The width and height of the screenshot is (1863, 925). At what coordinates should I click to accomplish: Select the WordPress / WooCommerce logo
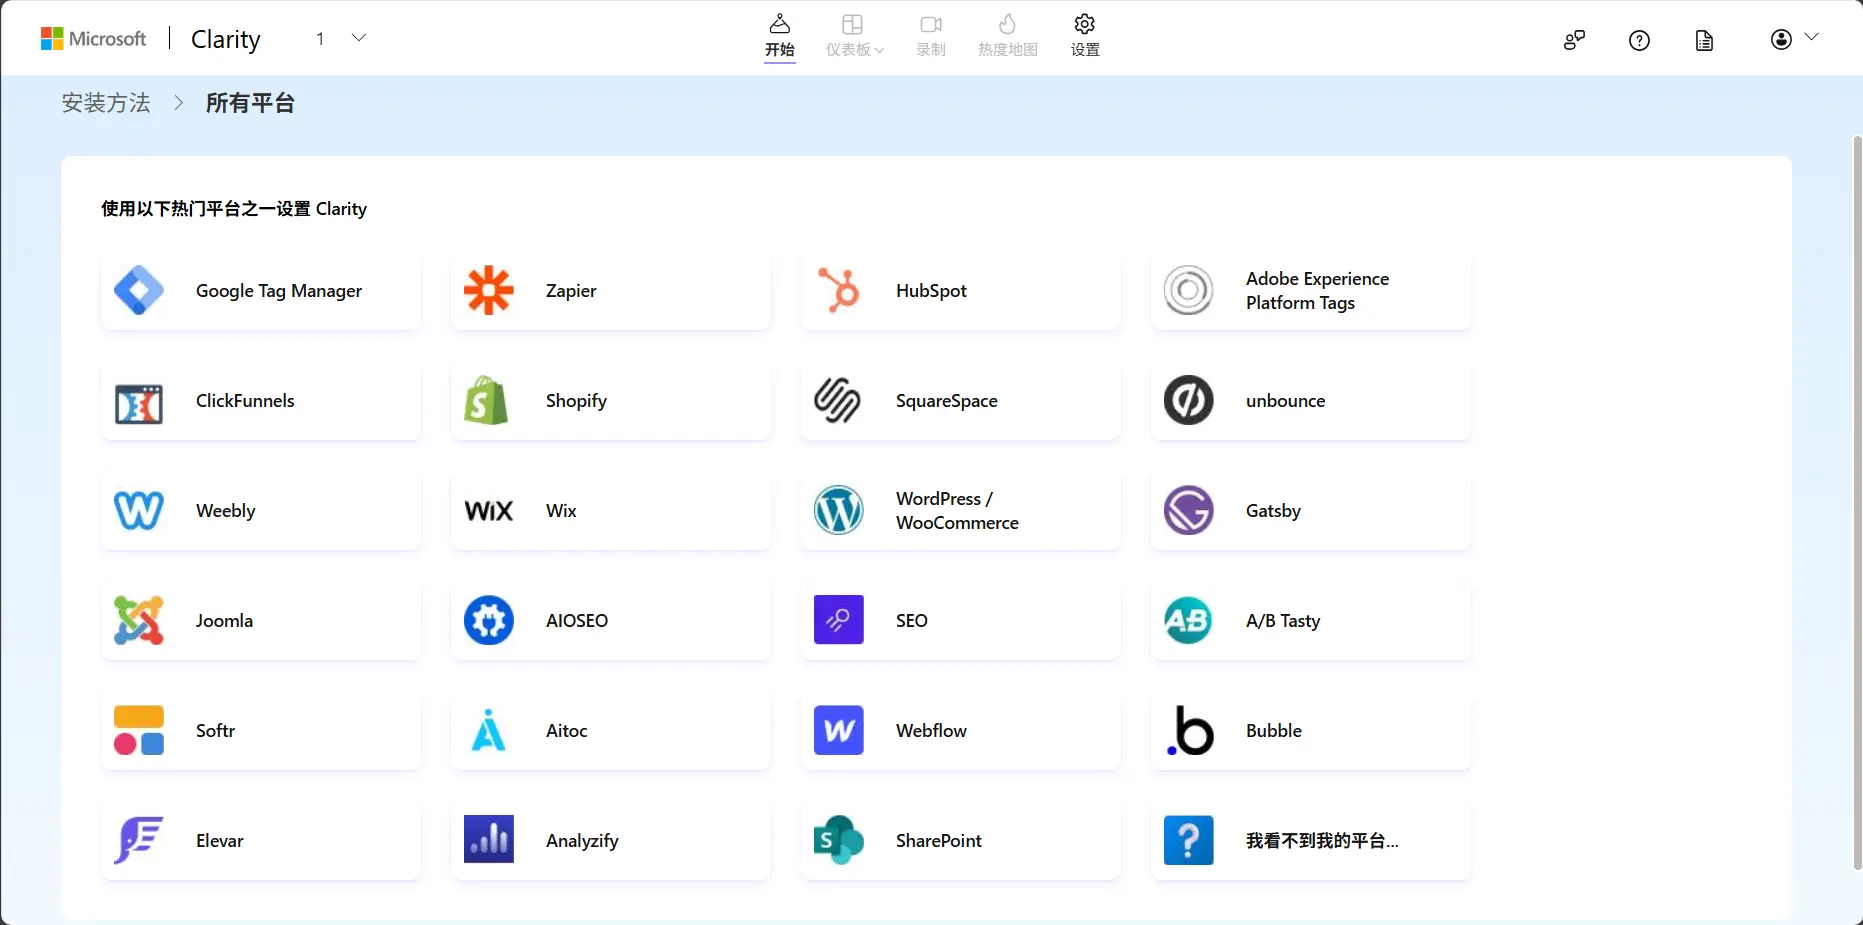tap(838, 511)
